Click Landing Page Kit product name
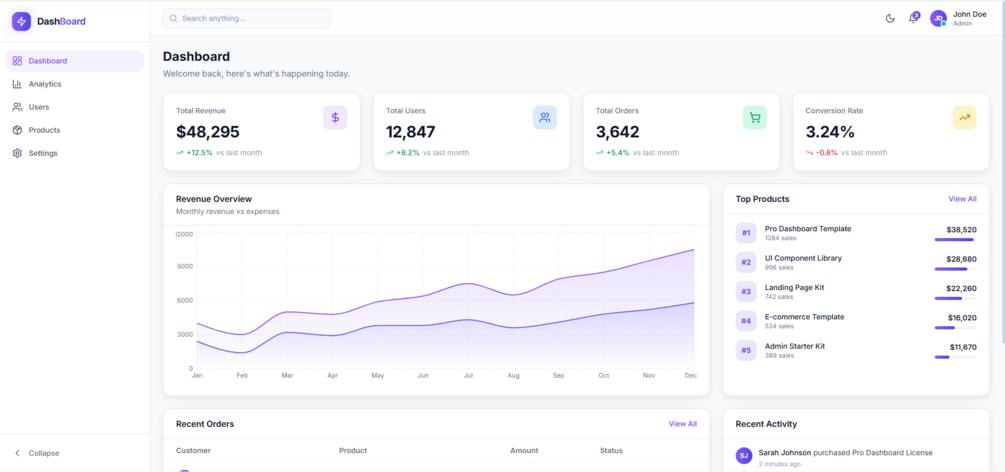 795,287
